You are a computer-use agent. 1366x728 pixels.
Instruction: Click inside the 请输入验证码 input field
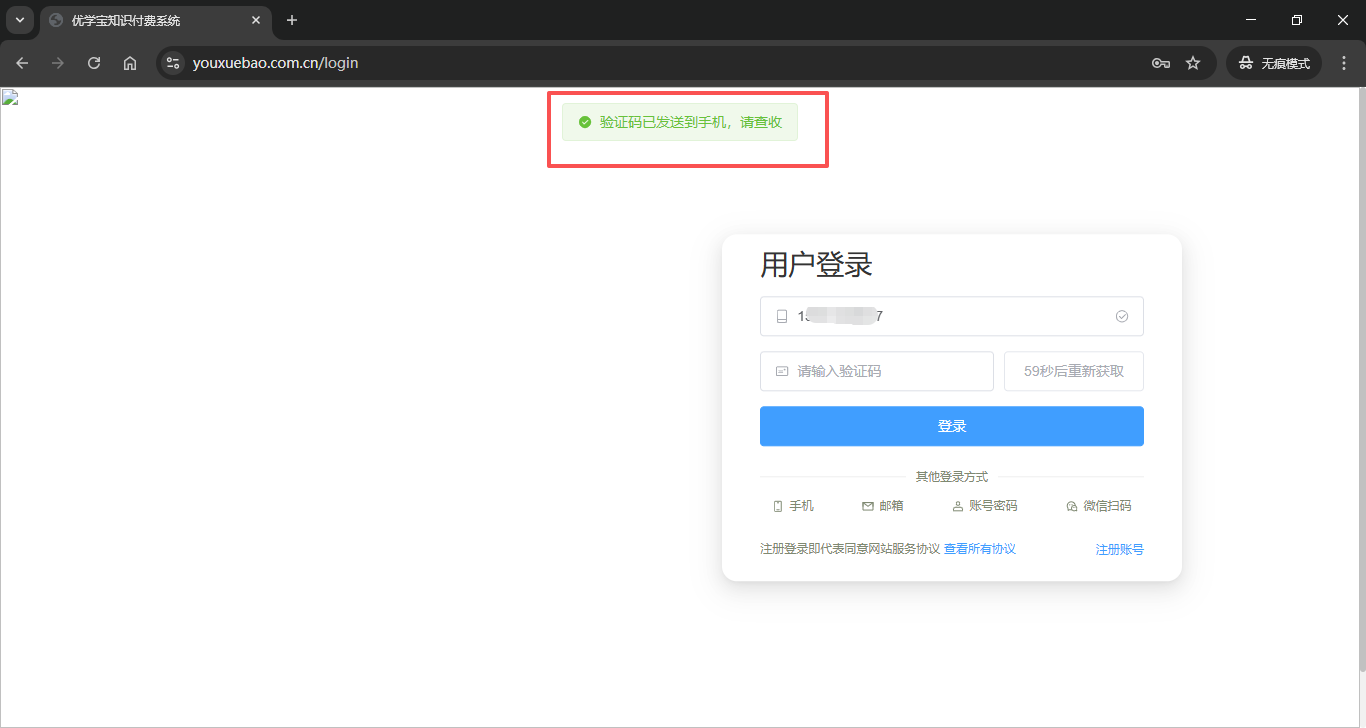pos(877,371)
